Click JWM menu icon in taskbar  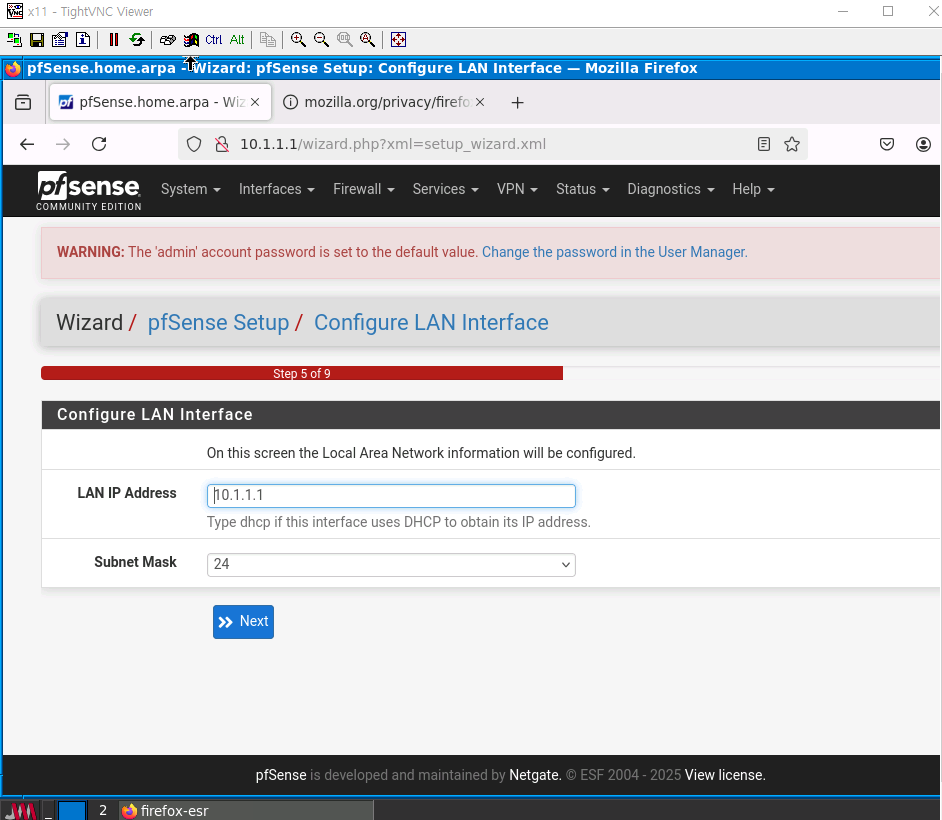click(19, 810)
